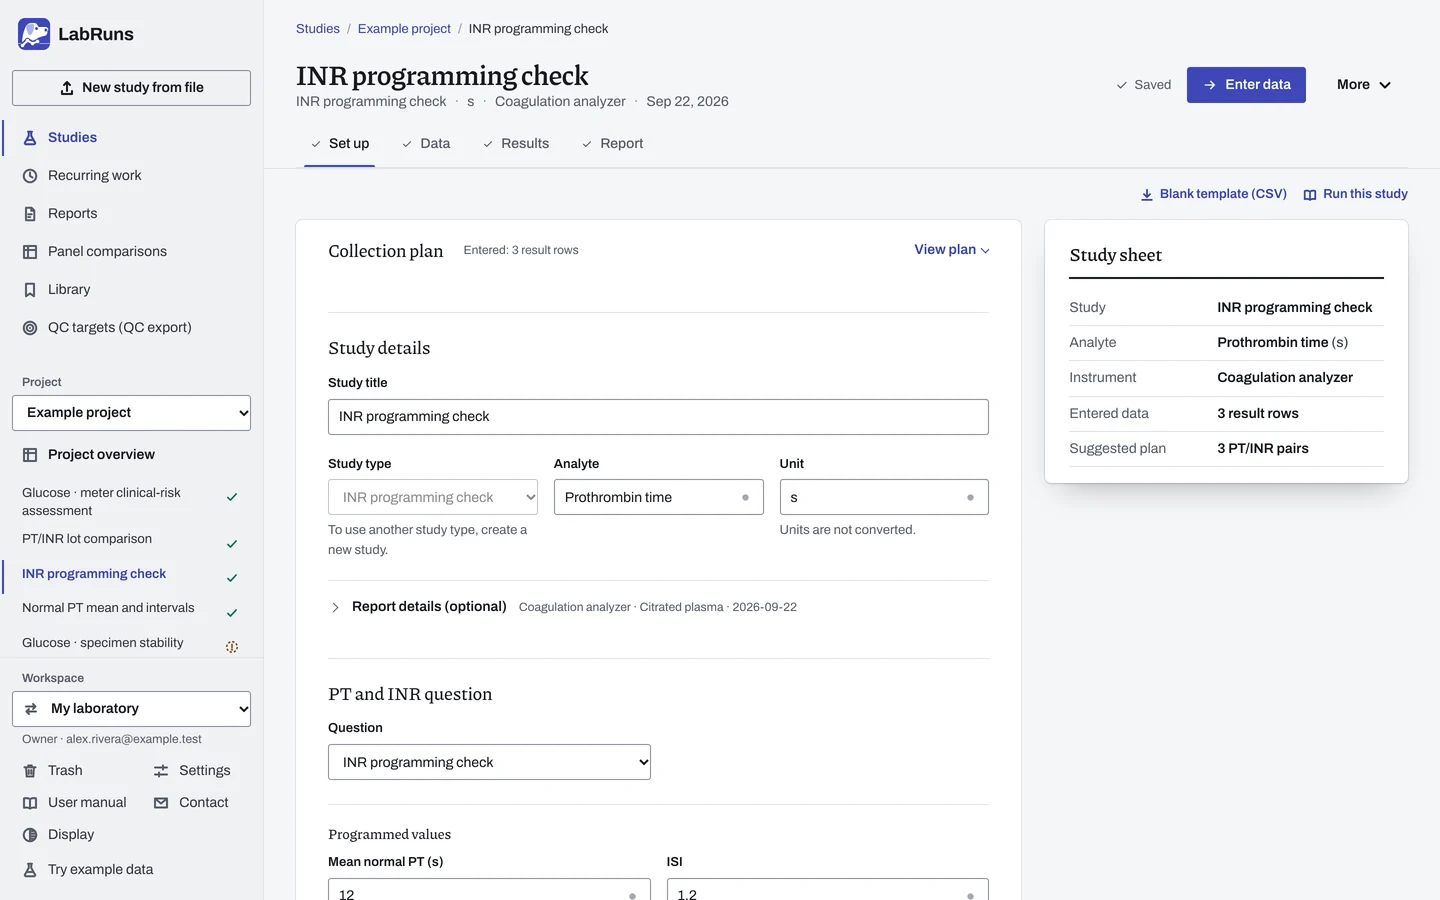Click the Unit input field
The image size is (1440, 900).
click(884, 497)
